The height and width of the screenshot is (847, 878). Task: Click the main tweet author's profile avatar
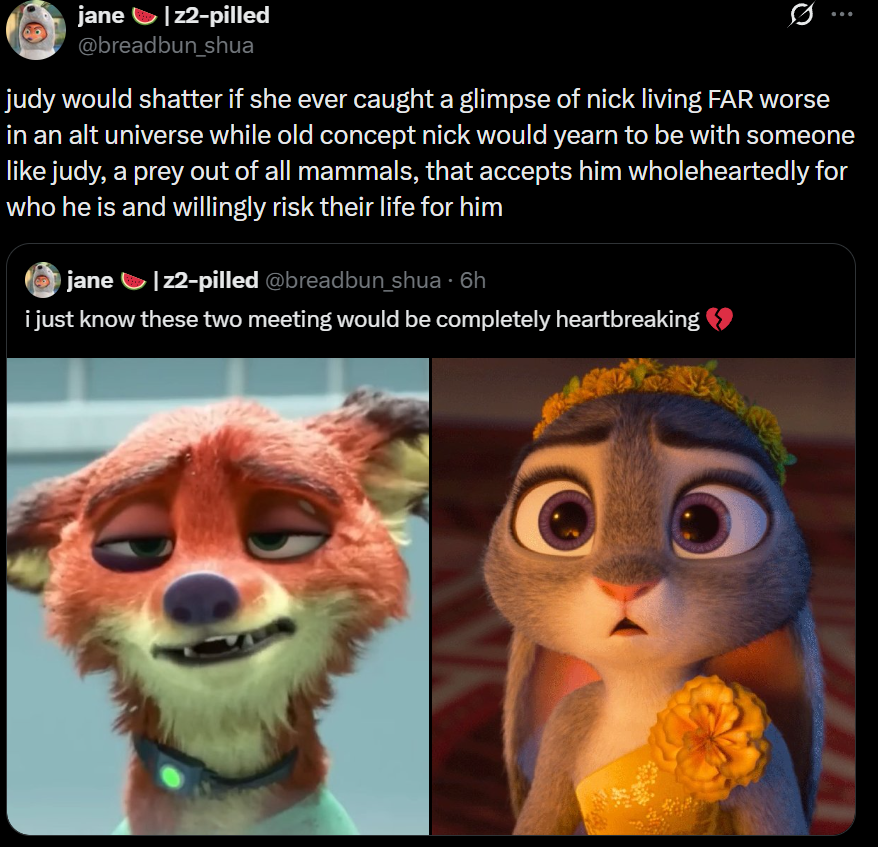[35, 30]
